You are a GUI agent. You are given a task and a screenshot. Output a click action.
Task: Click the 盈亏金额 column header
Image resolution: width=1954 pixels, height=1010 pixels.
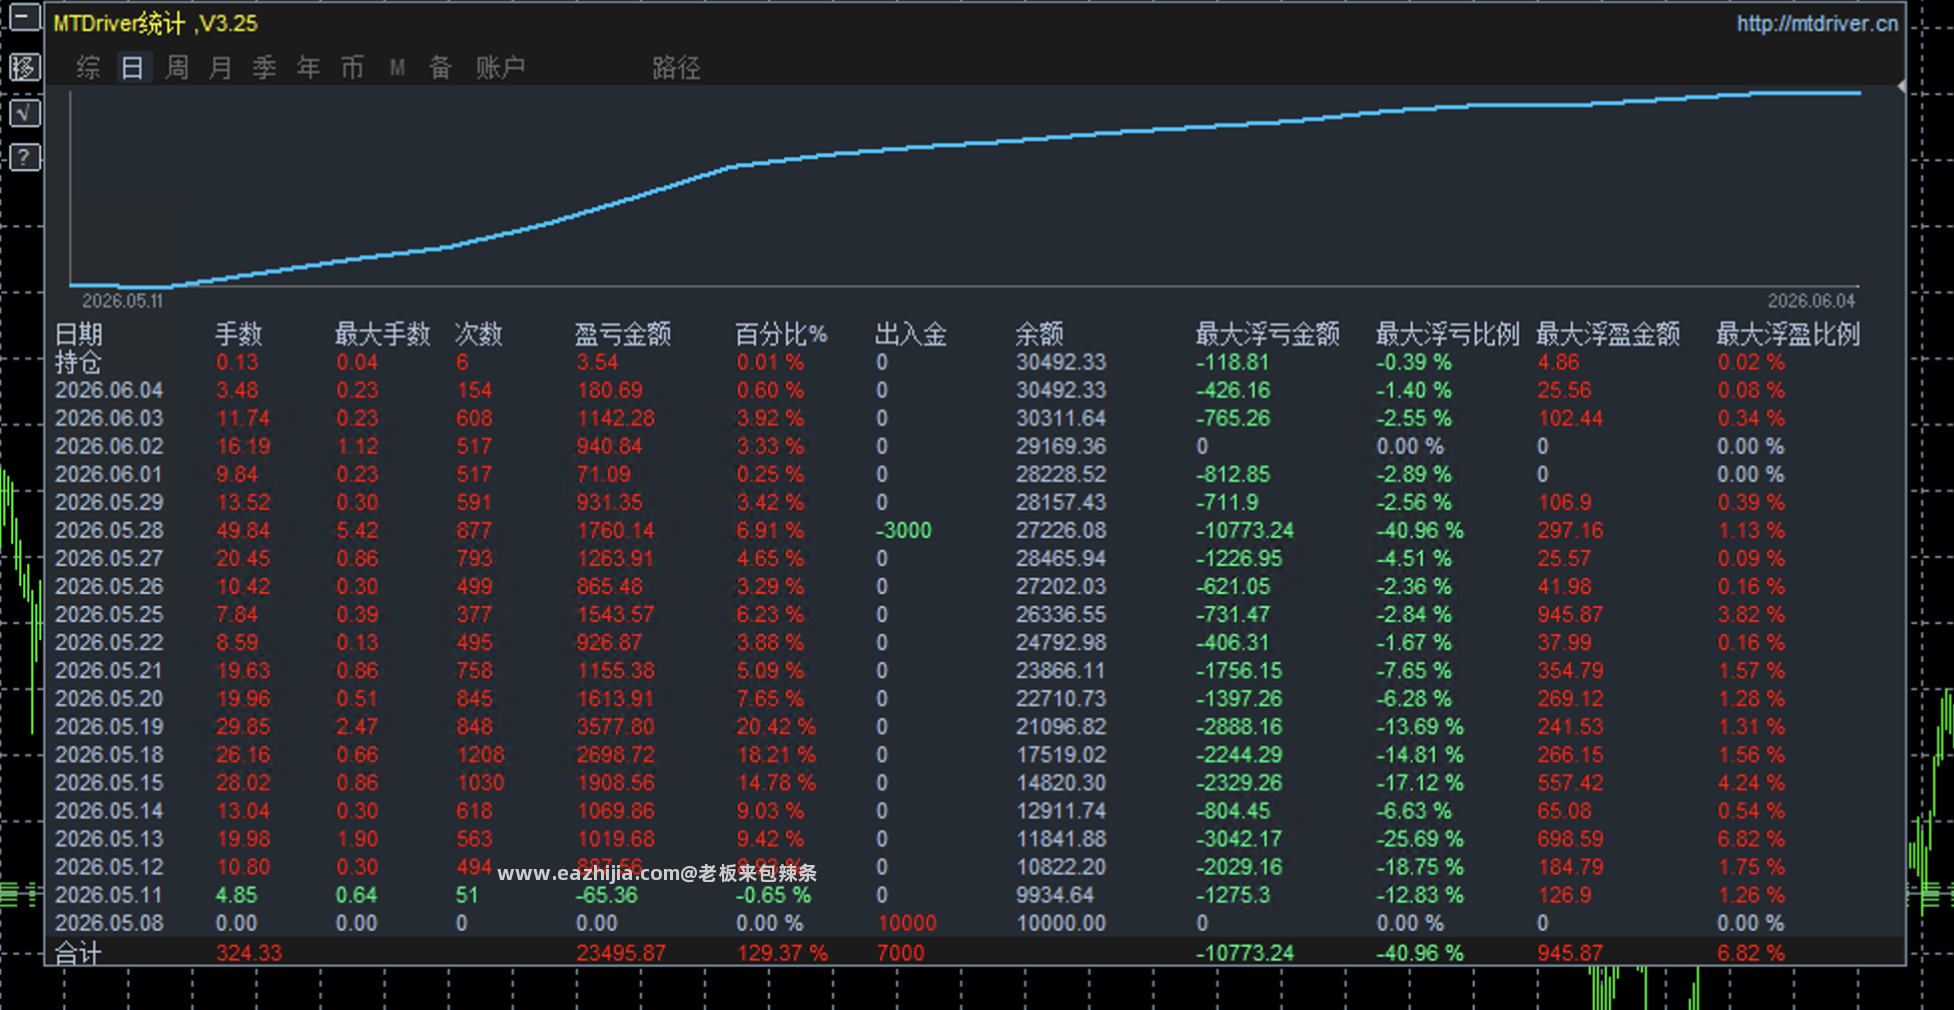tap(623, 334)
